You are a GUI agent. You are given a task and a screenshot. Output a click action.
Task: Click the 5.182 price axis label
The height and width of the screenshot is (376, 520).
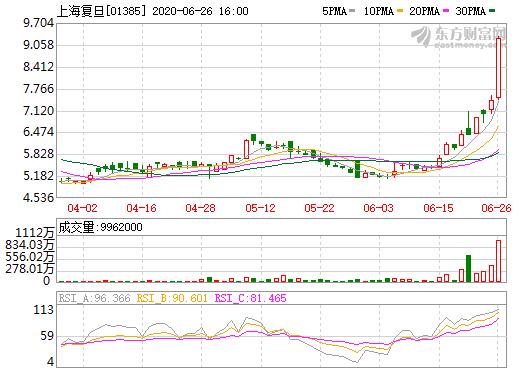[x=38, y=176]
